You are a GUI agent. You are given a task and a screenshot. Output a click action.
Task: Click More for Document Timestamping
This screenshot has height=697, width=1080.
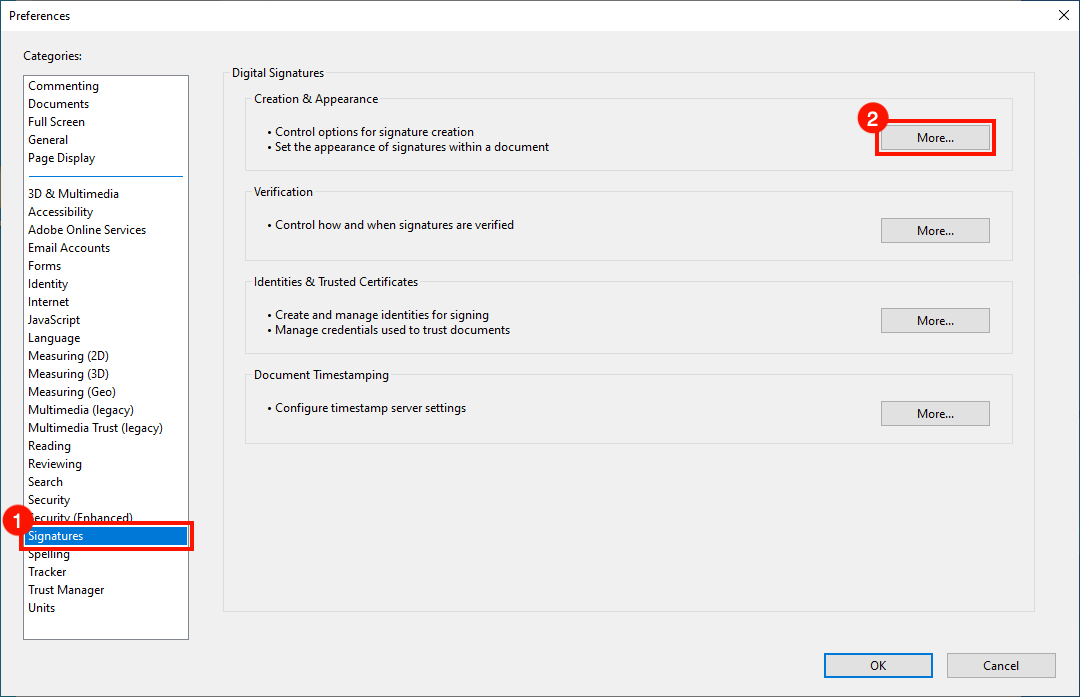point(935,414)
